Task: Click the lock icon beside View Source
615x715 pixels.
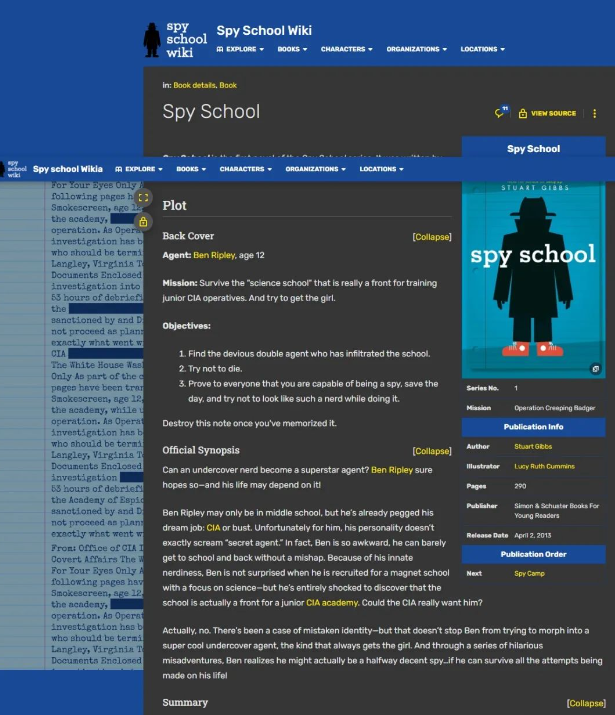Action: click(523, 114)
